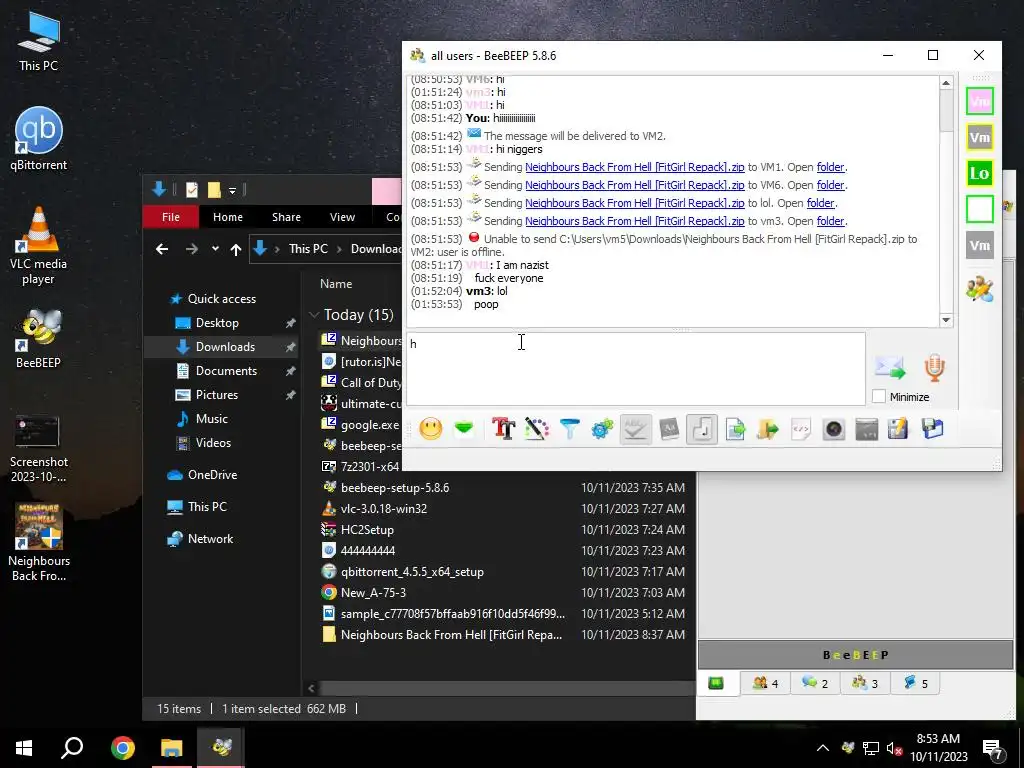Click the pink Vm user avatar

click(980, 101)
